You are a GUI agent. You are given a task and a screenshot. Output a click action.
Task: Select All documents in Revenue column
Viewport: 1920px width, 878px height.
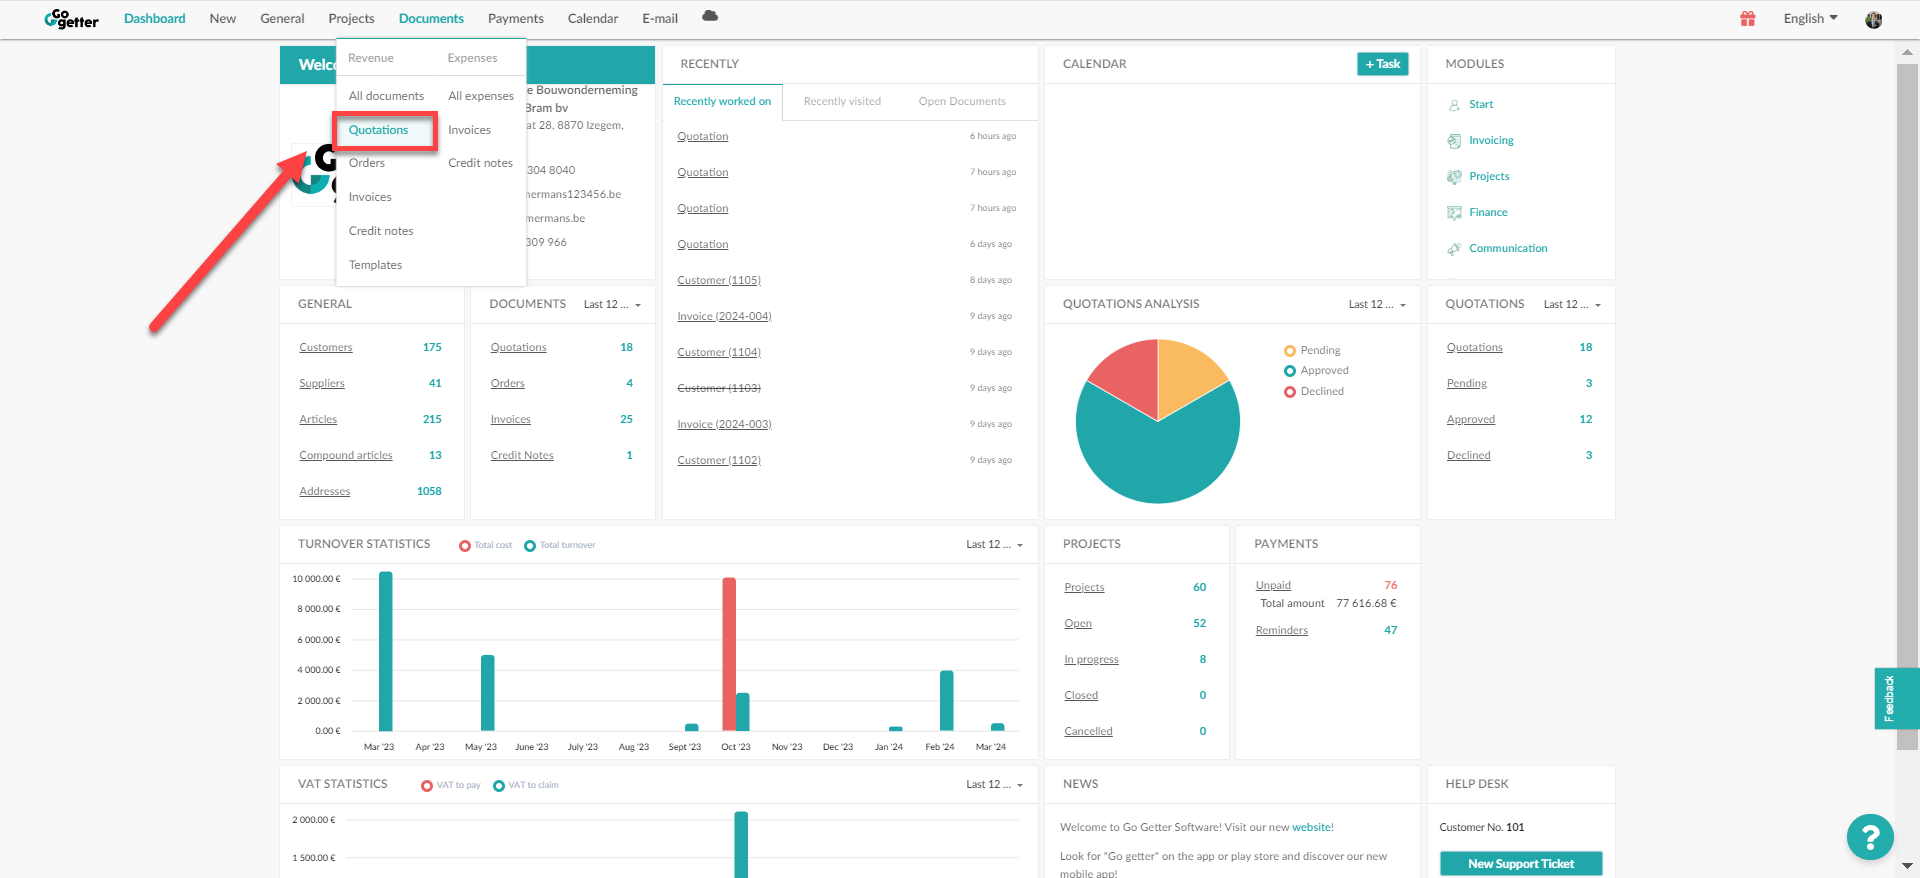(x=386, y=96)
